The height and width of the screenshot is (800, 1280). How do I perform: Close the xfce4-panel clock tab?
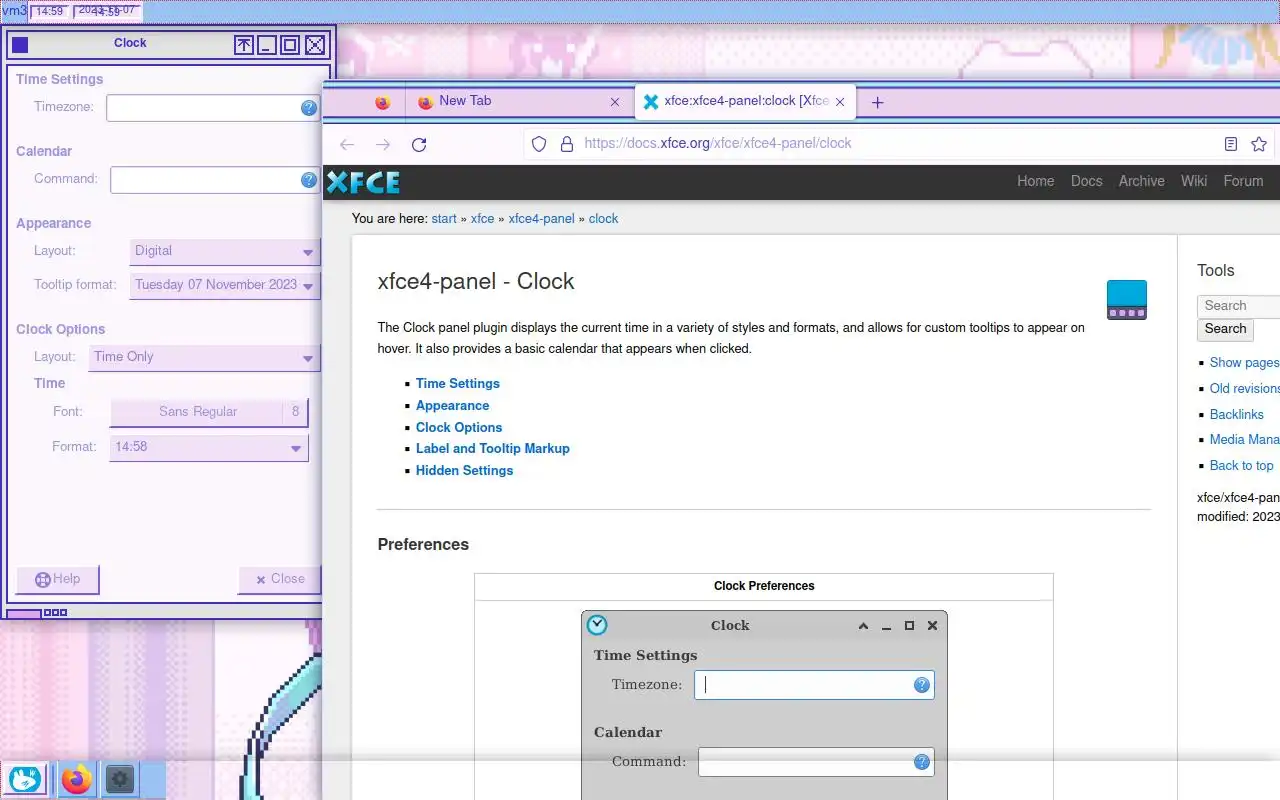click(x=840, y=102)
